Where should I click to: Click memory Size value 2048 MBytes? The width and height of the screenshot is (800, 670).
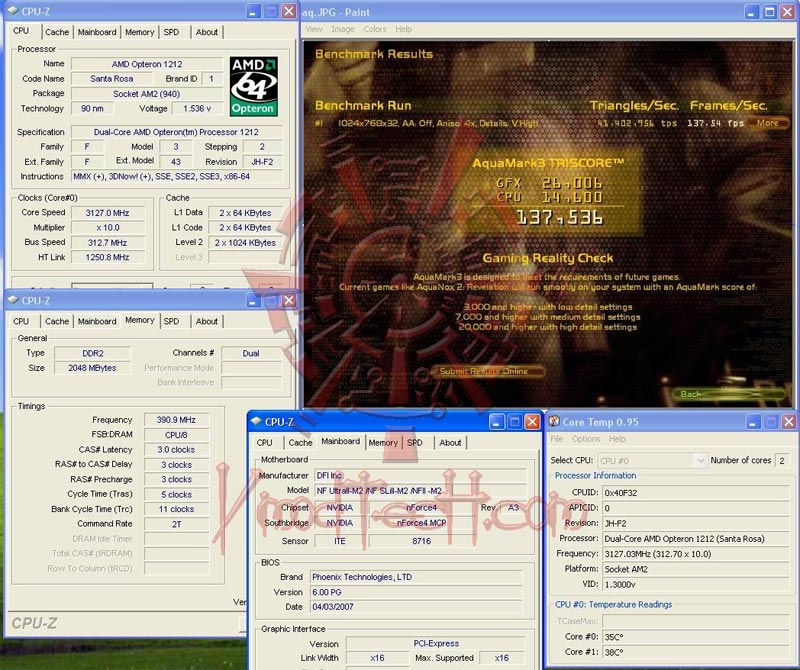tap(92, 368)
